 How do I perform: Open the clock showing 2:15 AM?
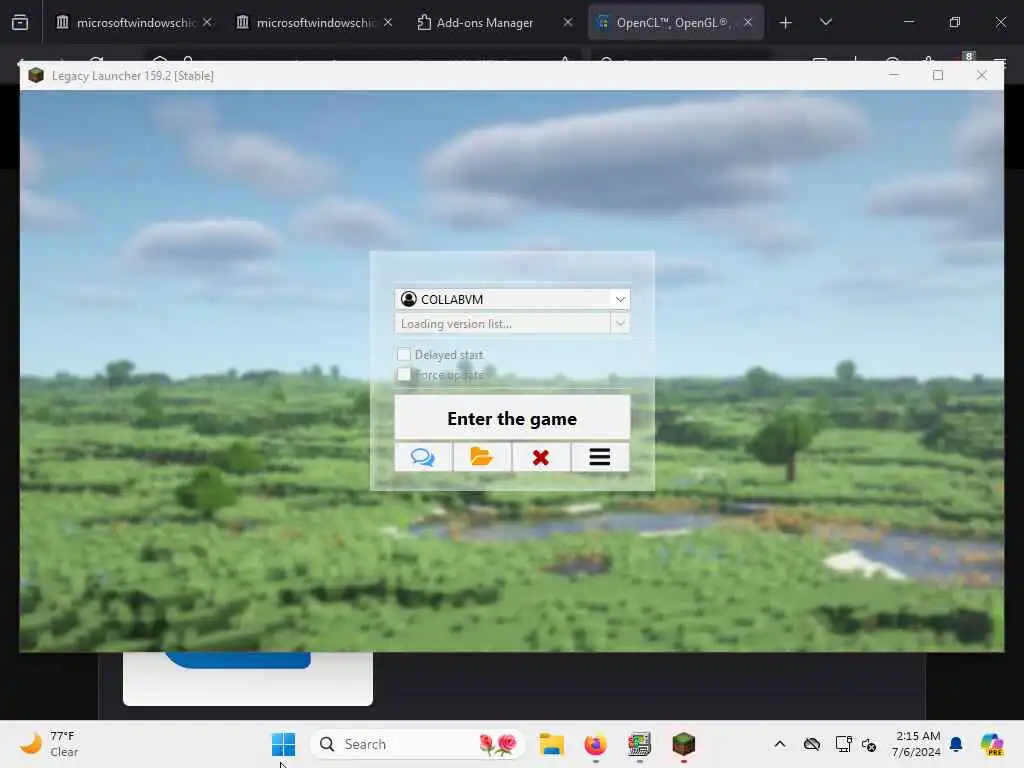917,744
